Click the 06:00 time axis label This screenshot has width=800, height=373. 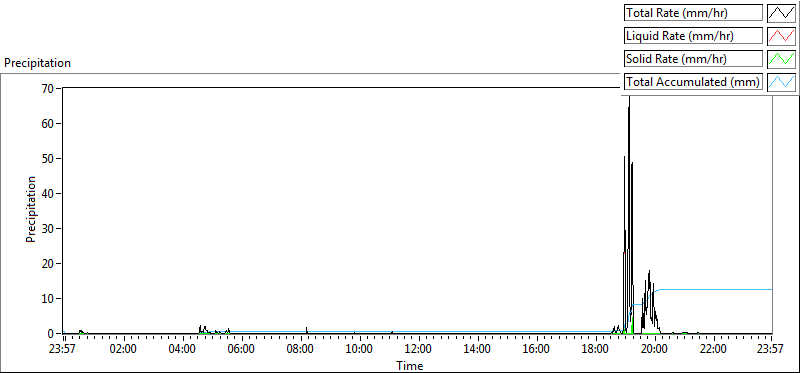242,350
